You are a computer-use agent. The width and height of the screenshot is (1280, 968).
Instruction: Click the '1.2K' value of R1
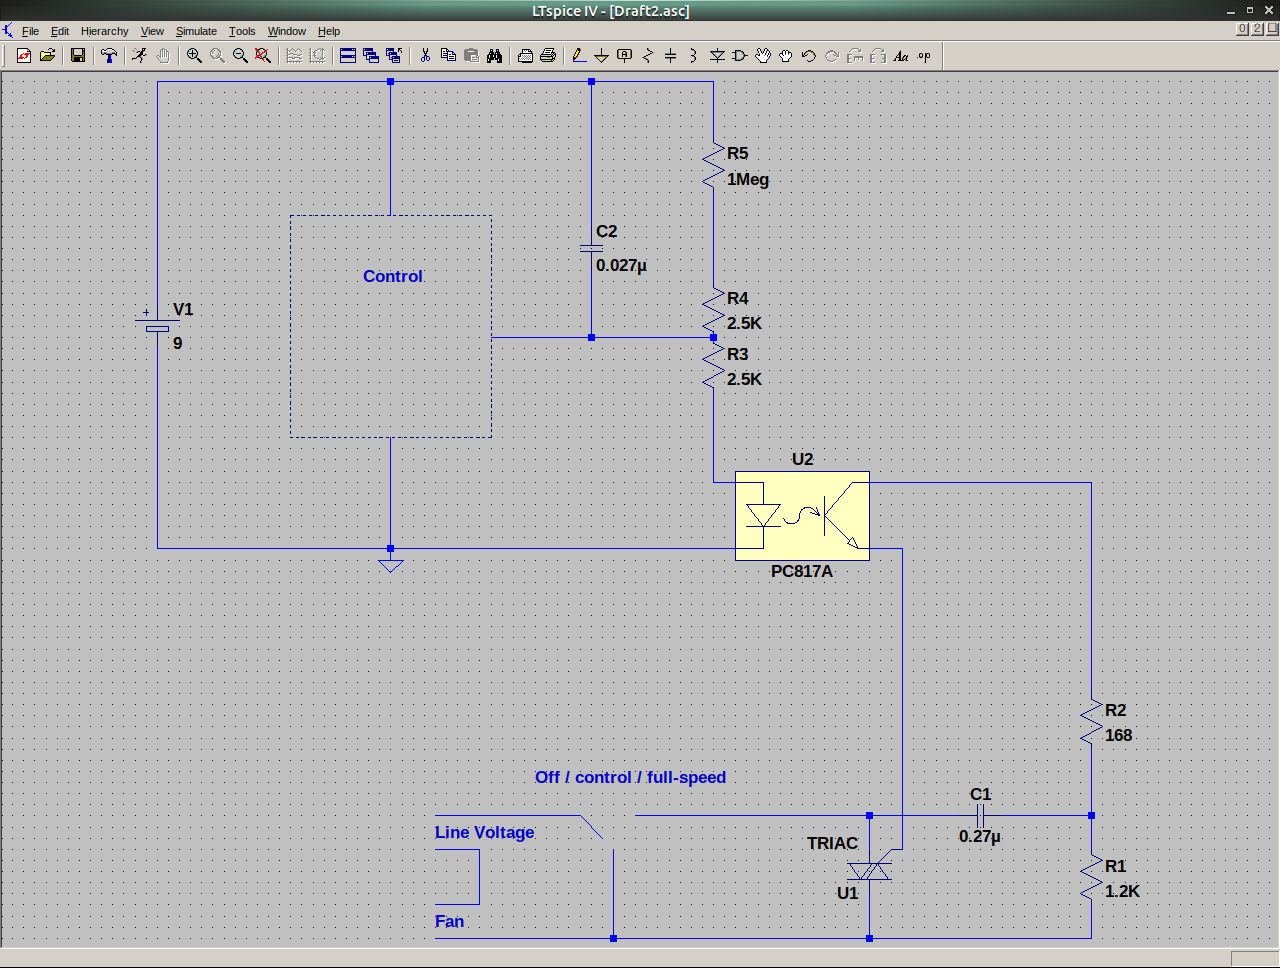pyautogui.click(x=1122, y=891)
